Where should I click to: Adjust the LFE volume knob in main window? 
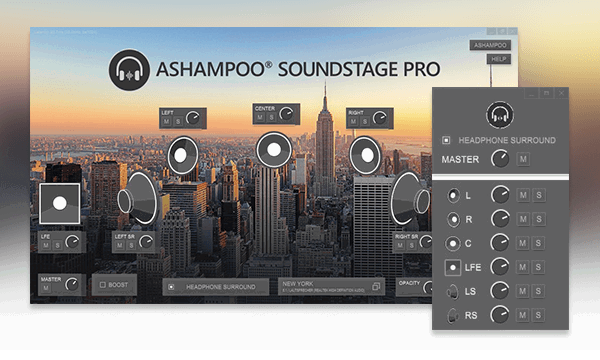(x=72, y=241)
